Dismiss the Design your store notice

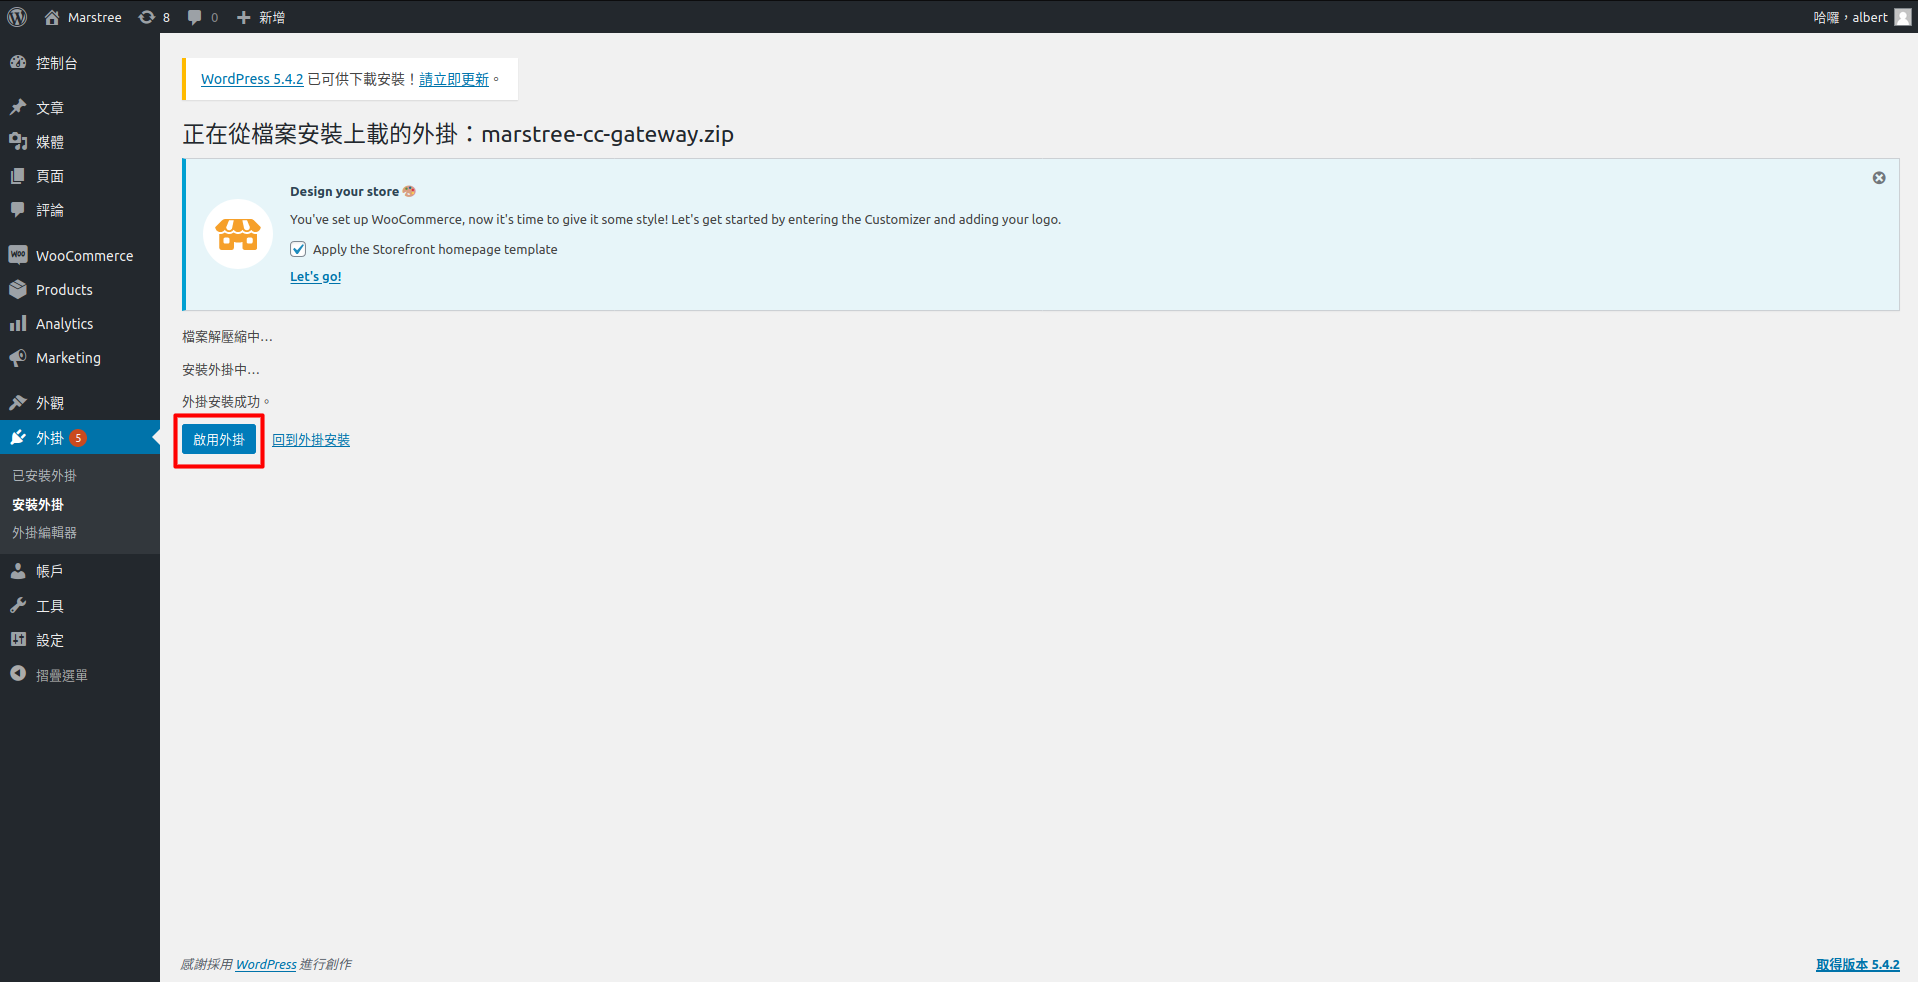1879,178
